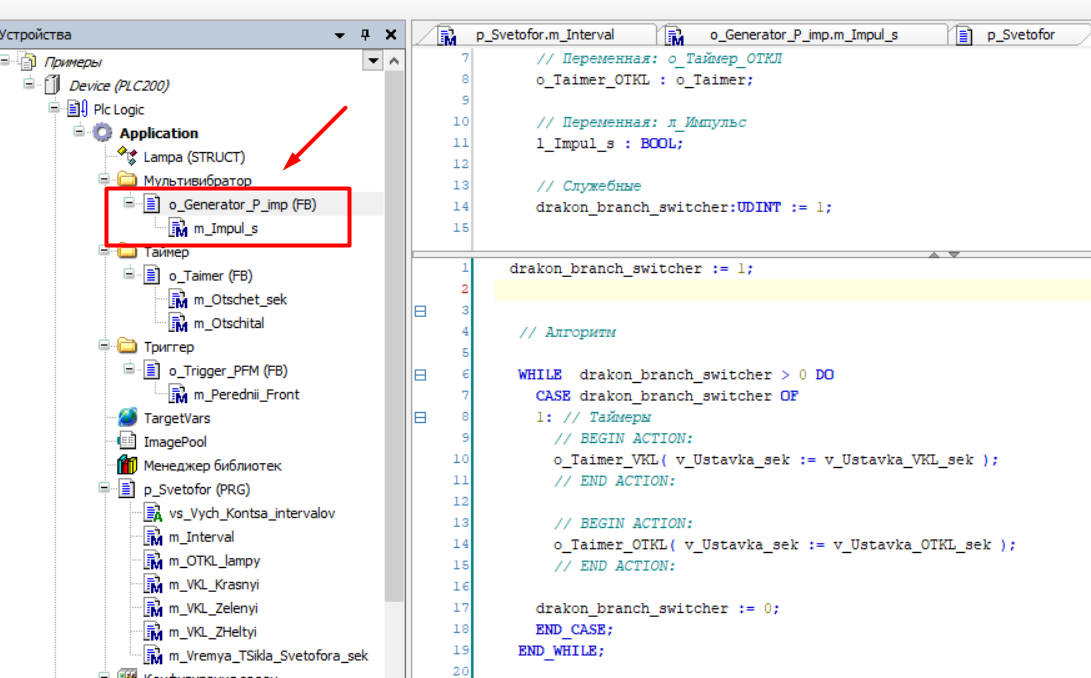Select the TargetVars tree item

click(x=177, y=418)
